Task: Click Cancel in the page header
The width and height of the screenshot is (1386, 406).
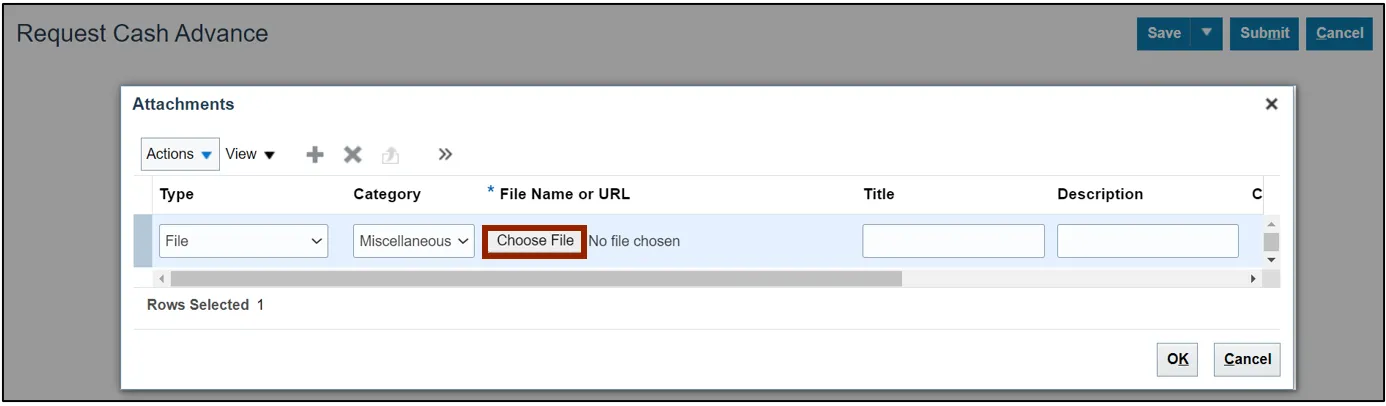Action: (1339, 33)
